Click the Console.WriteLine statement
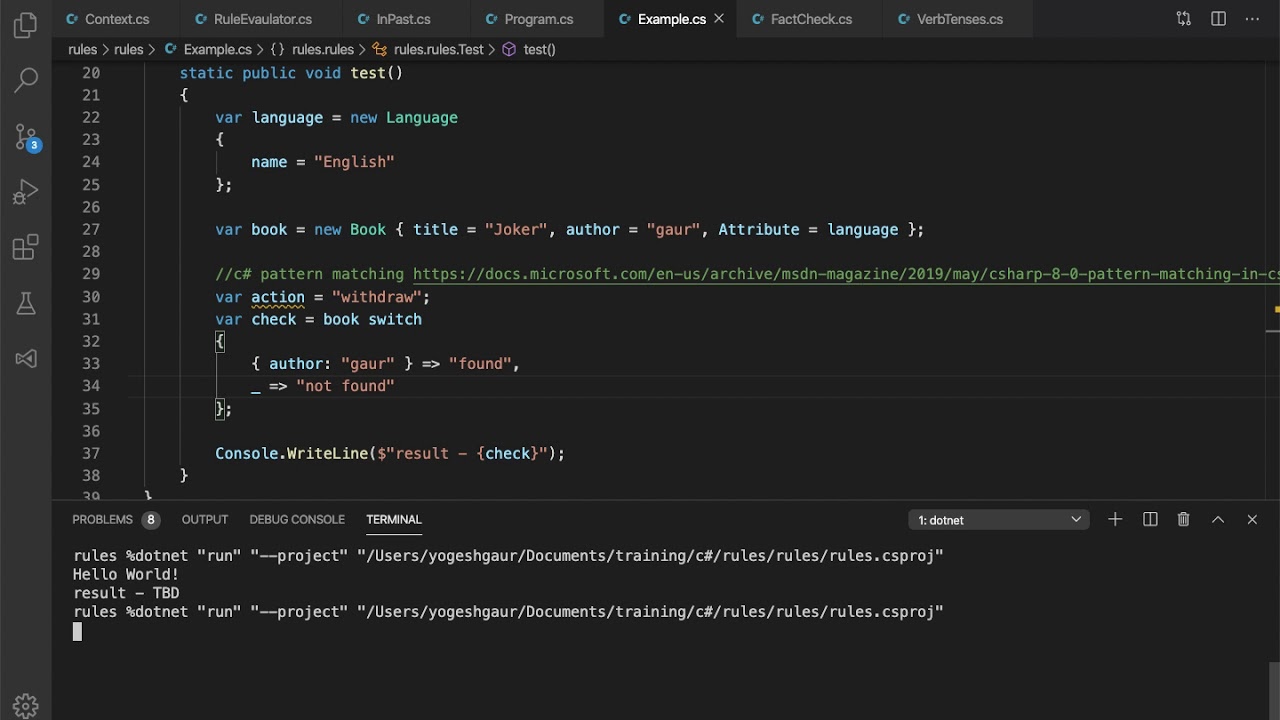This screenshot has height=720, width=1280. (x=390, y=453)
